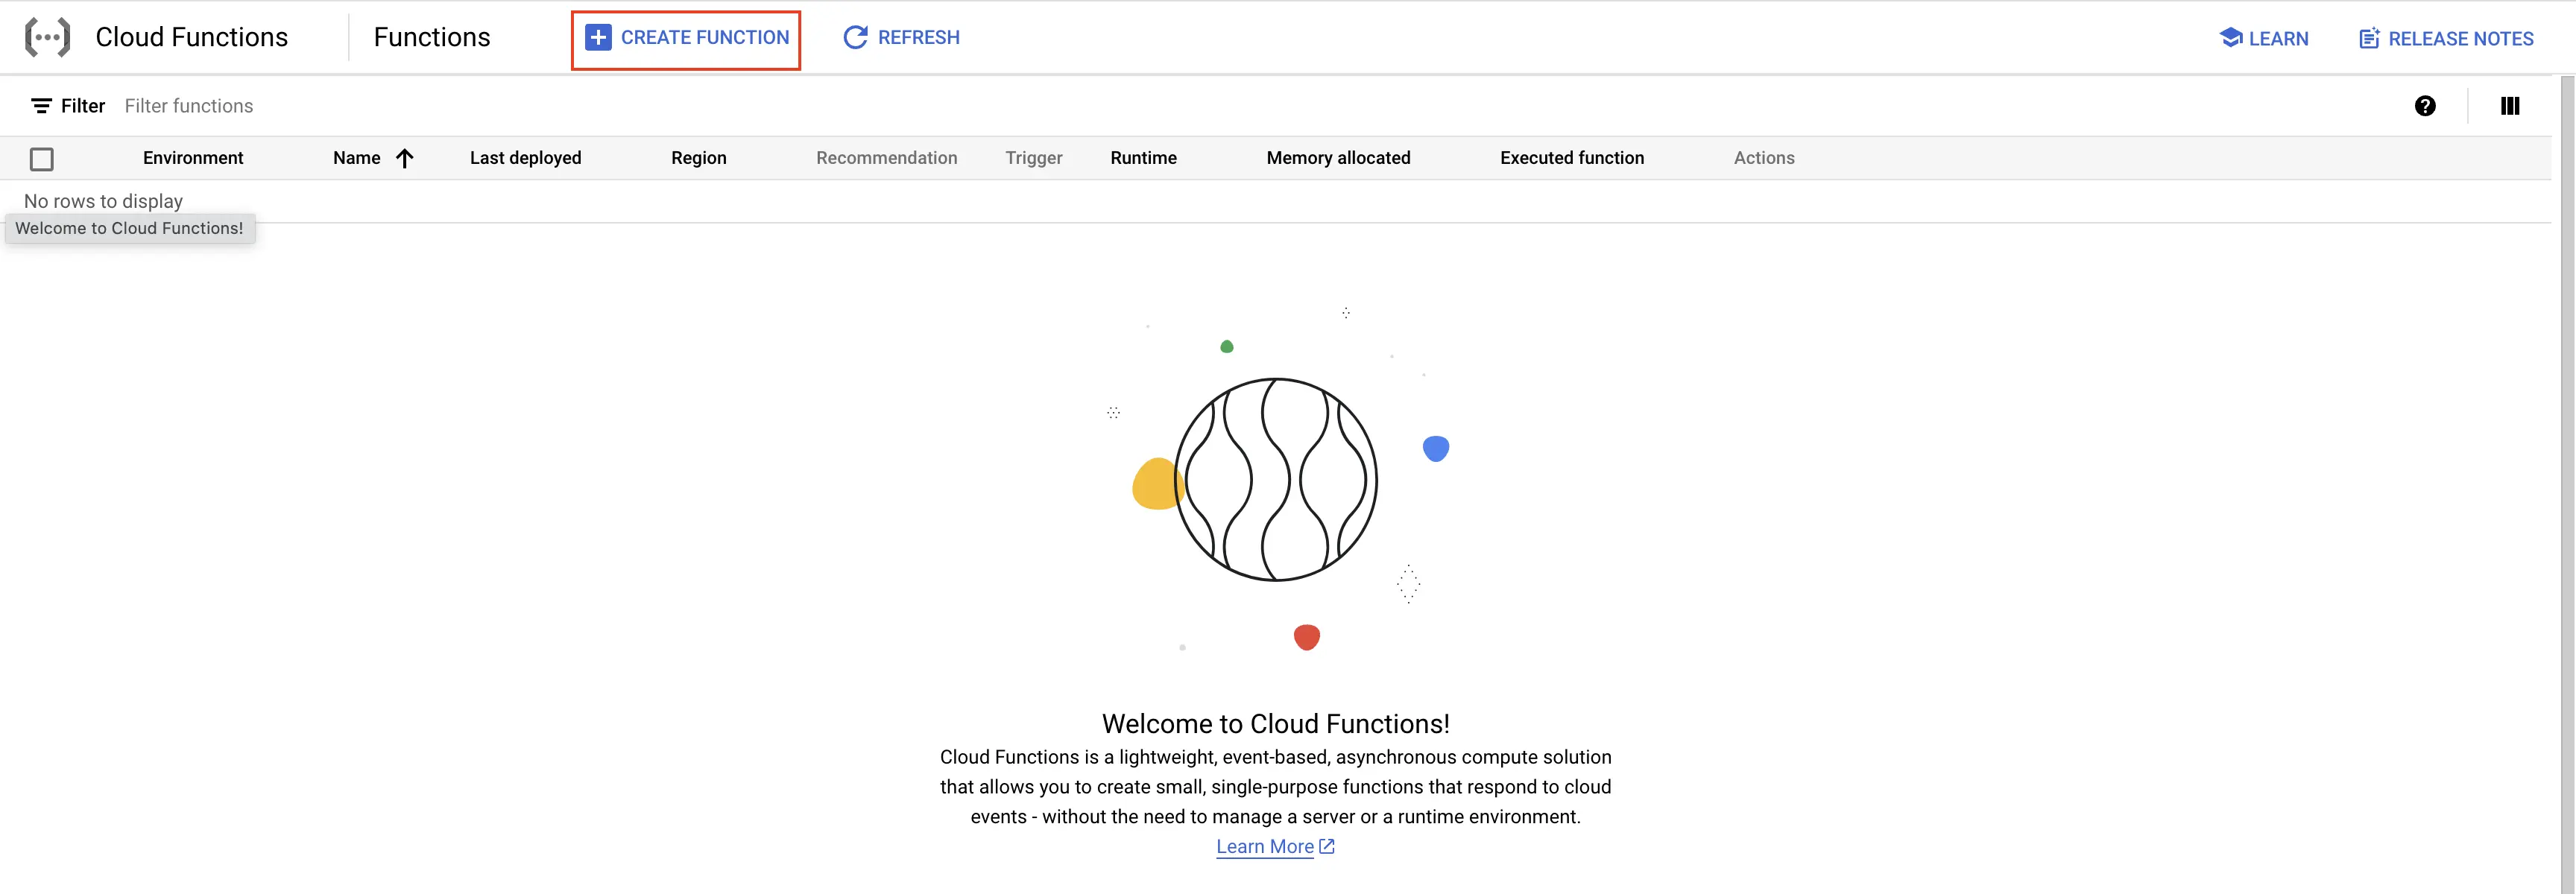Click the Name sort ascending arrow
2576x894 pixels.
405,158
